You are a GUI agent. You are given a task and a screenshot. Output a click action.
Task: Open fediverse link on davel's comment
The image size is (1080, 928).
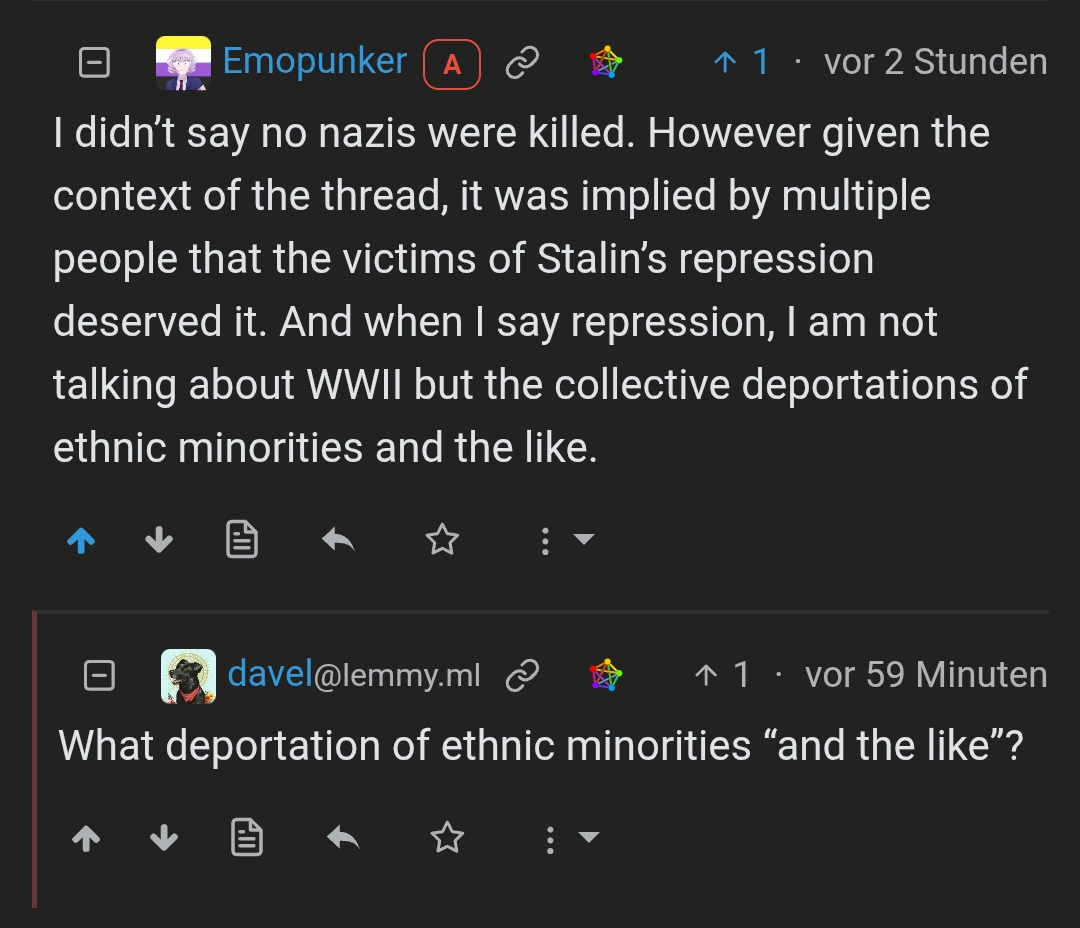point(605,676)
